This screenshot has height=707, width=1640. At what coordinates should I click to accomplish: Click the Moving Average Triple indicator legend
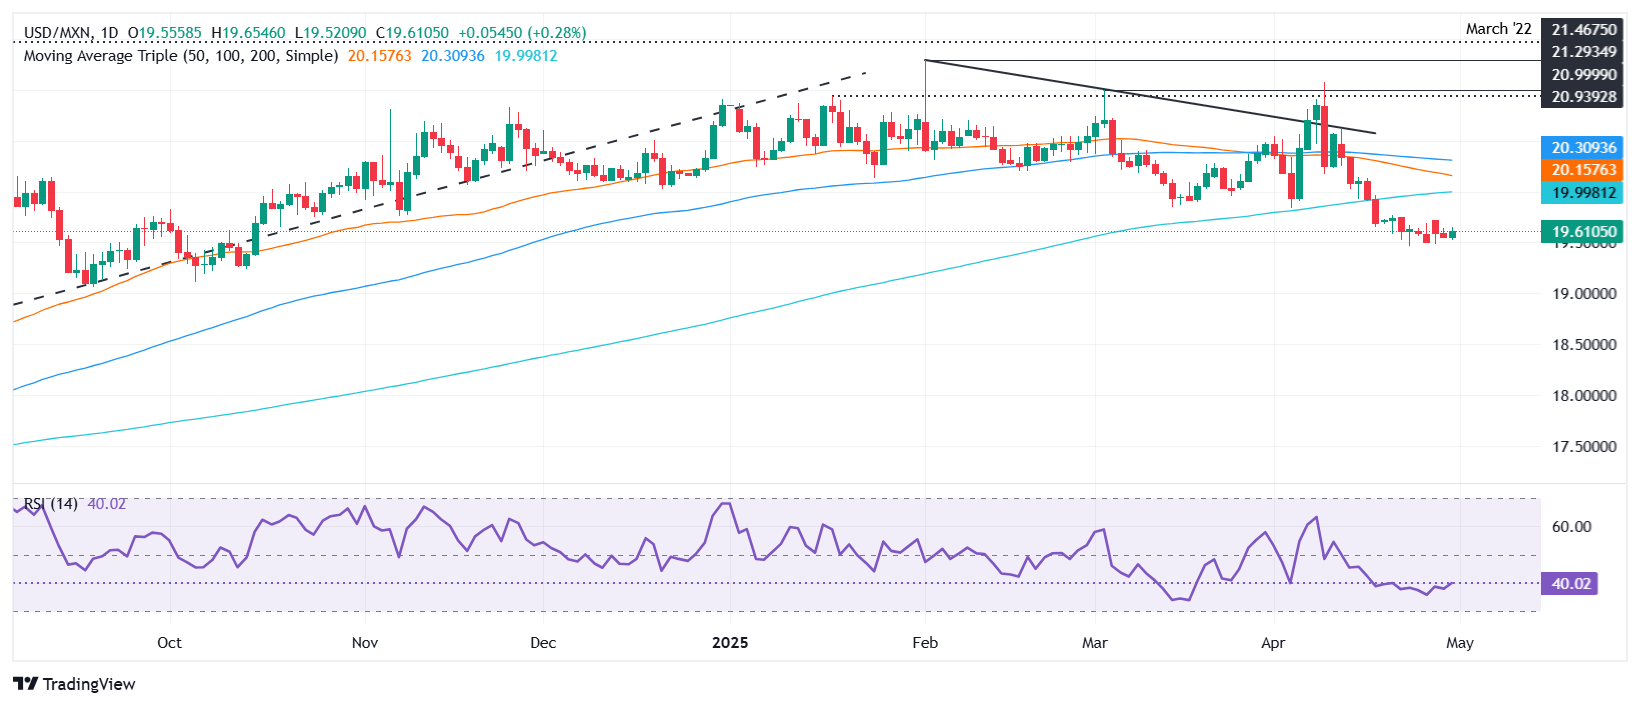pos(180,56)
